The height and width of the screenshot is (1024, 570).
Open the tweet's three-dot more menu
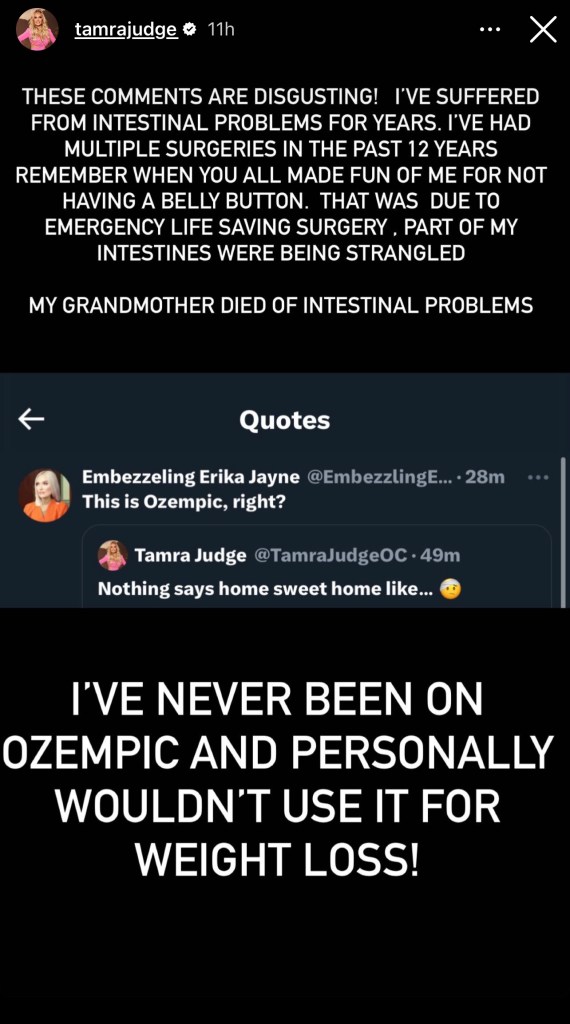(x=538, y=477)
